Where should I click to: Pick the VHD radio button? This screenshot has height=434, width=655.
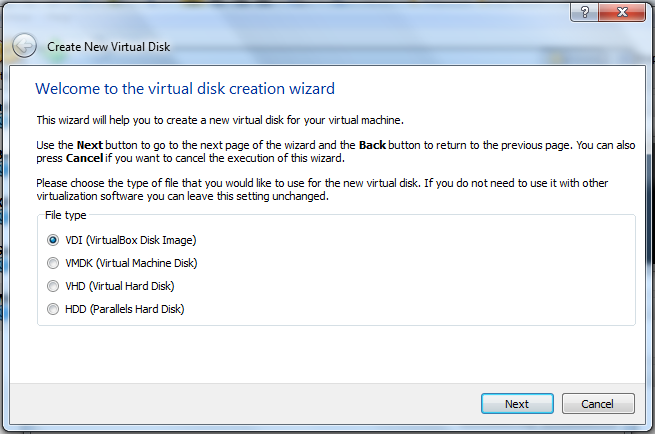tap(53, 286)
